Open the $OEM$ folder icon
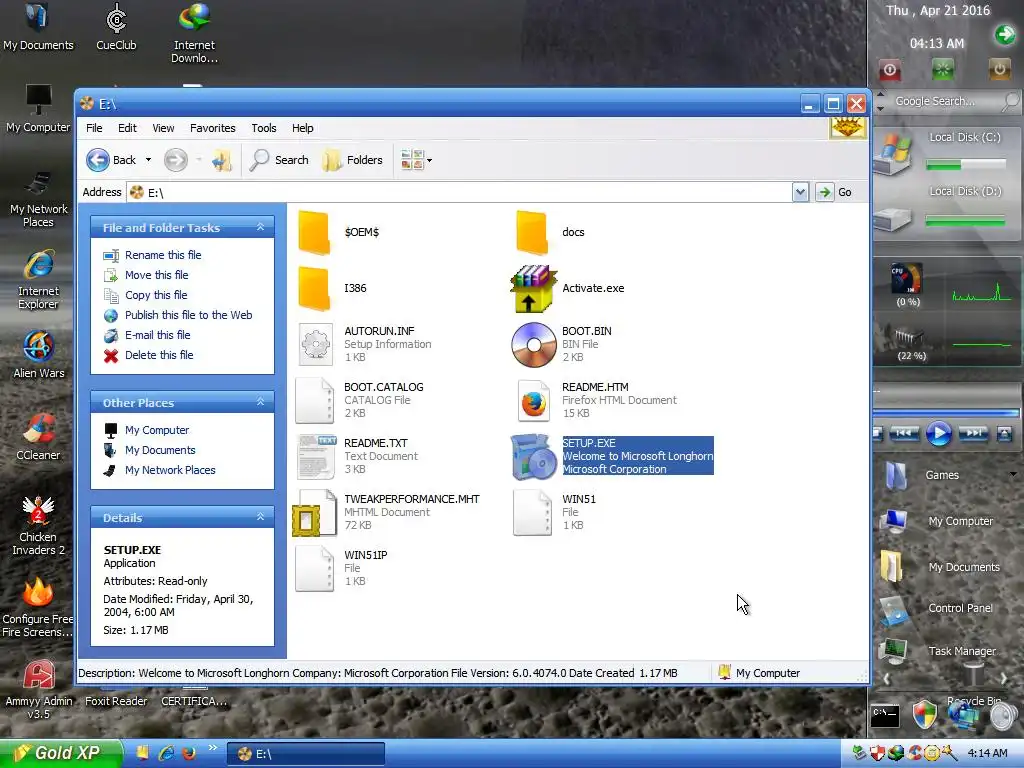This screenshot has height=768, width=1024. (x=314, y=232)
